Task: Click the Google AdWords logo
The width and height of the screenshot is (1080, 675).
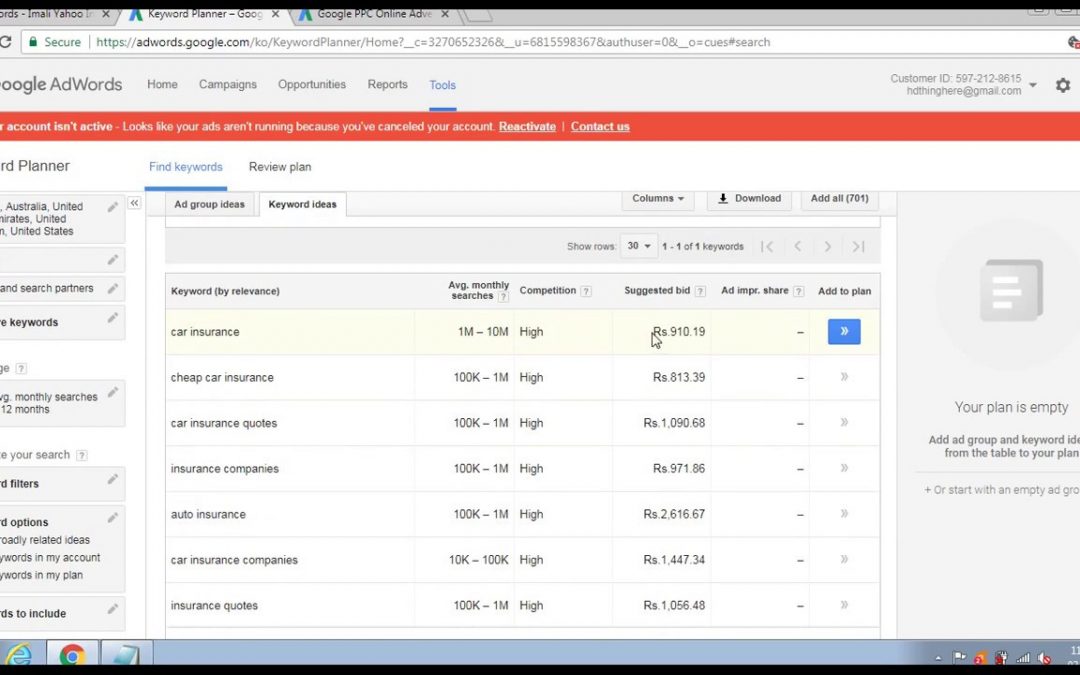Action: (61, 85)
